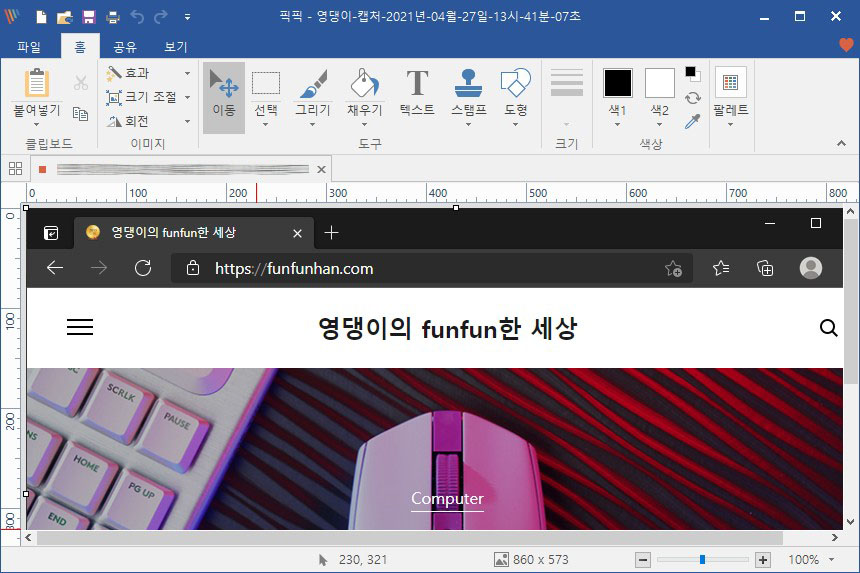The width and height of the screenshot is (860, 573).
Task: Click the hamburger menu in captured webpage
Action: click(80, 327)
